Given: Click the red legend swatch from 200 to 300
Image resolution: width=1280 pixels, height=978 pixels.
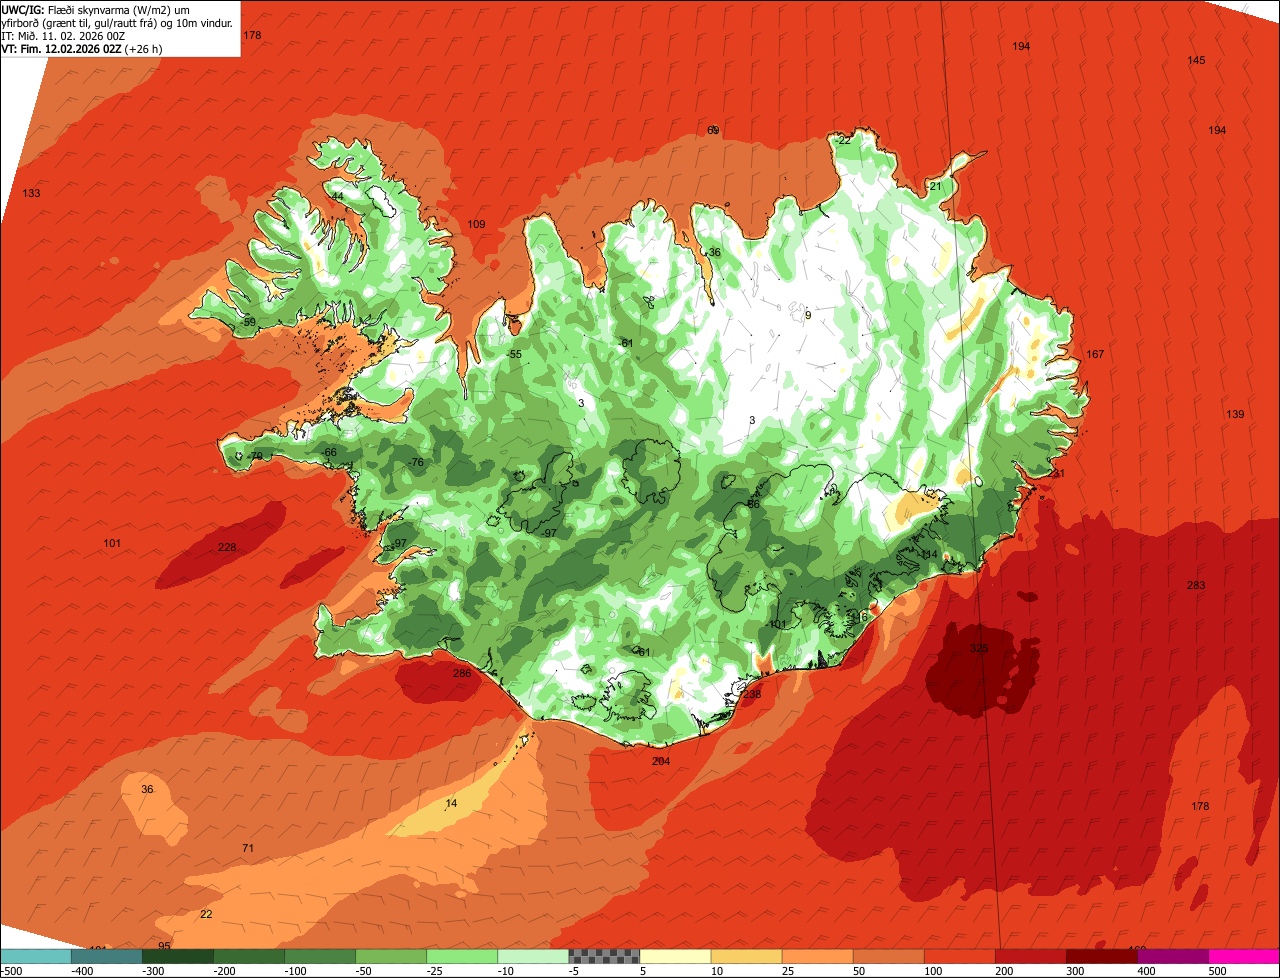Looking at the screenshot, I should 1030,956.
